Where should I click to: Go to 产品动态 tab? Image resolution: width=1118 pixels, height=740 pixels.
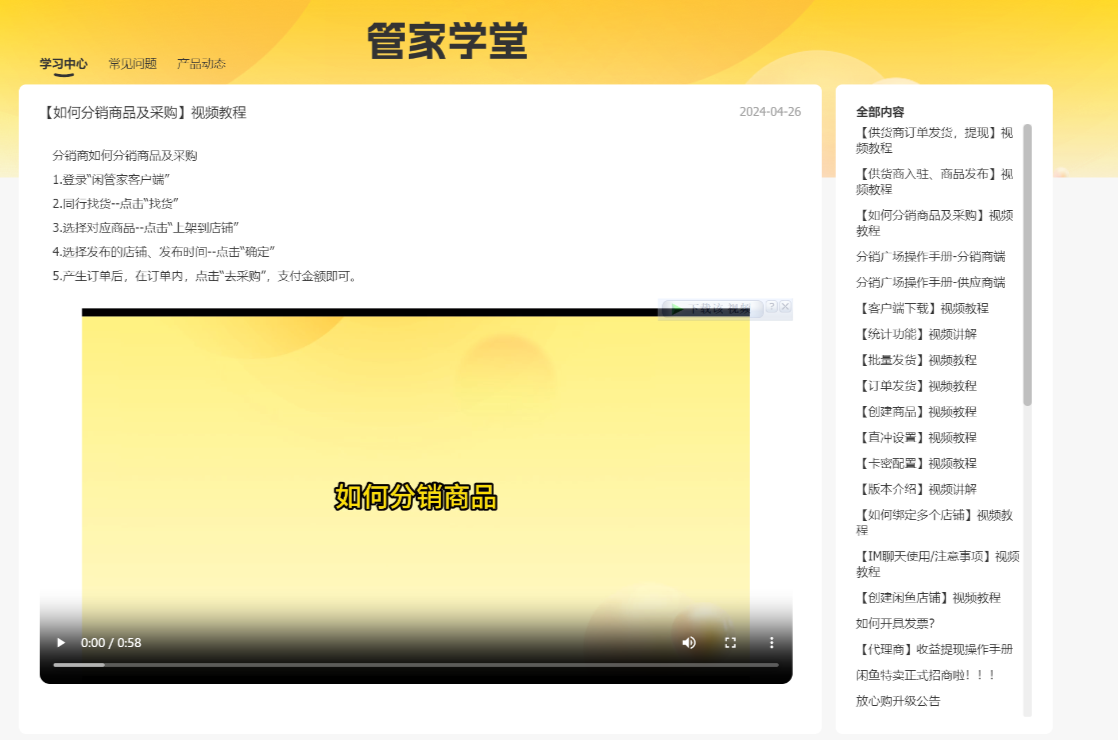pyautogui.click(x=201, y=64)
